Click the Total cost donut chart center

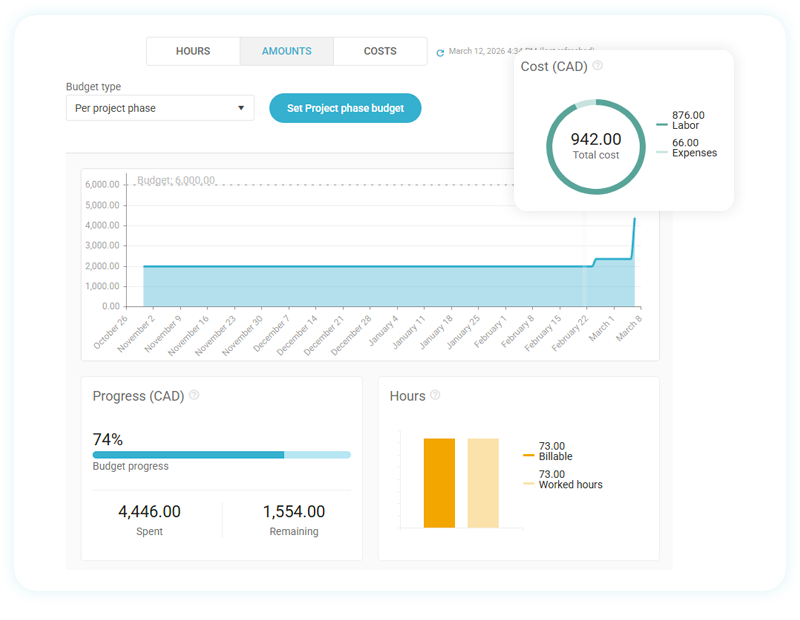coord(596,145)
